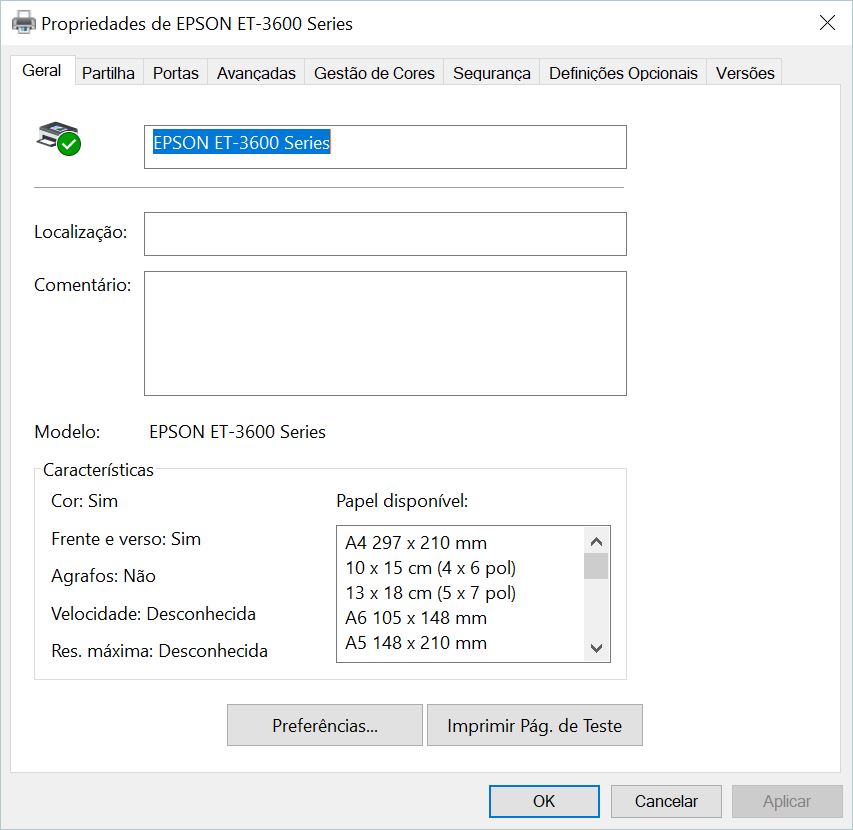Select the Avançadas tab
The width and height of the screenshot is (853, 830).
[x=256, y=73]
